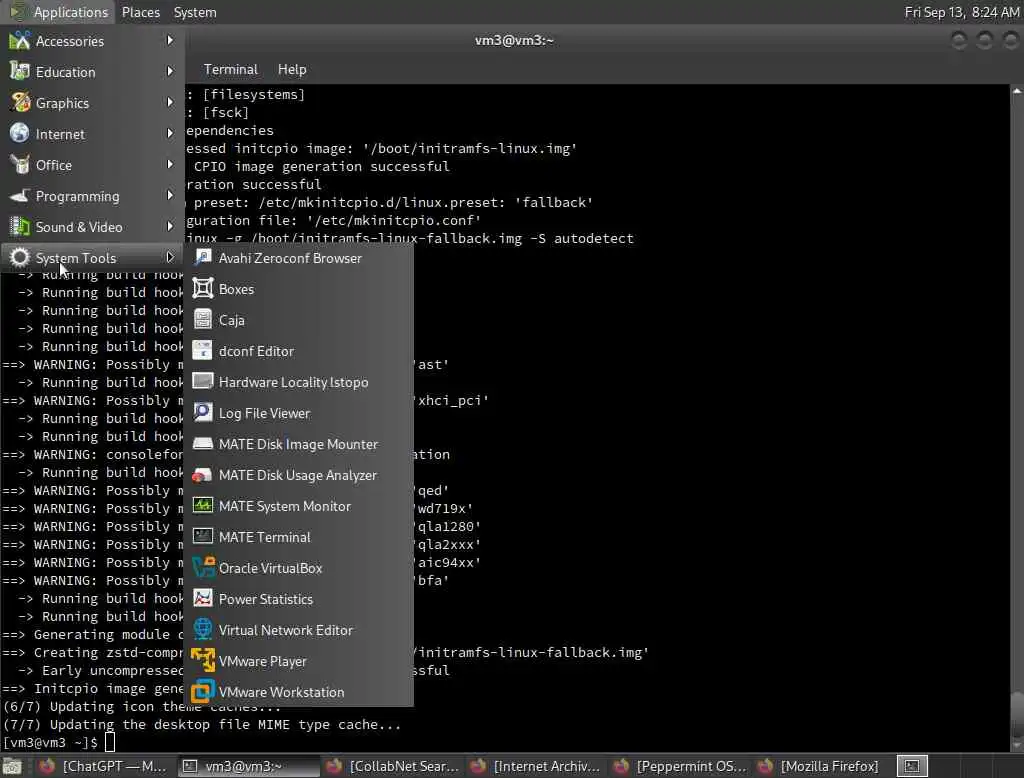Open the Accessories category icon
Image resolution: width=1024 pixels, height=778 pixels.
[x=20, y=41]
